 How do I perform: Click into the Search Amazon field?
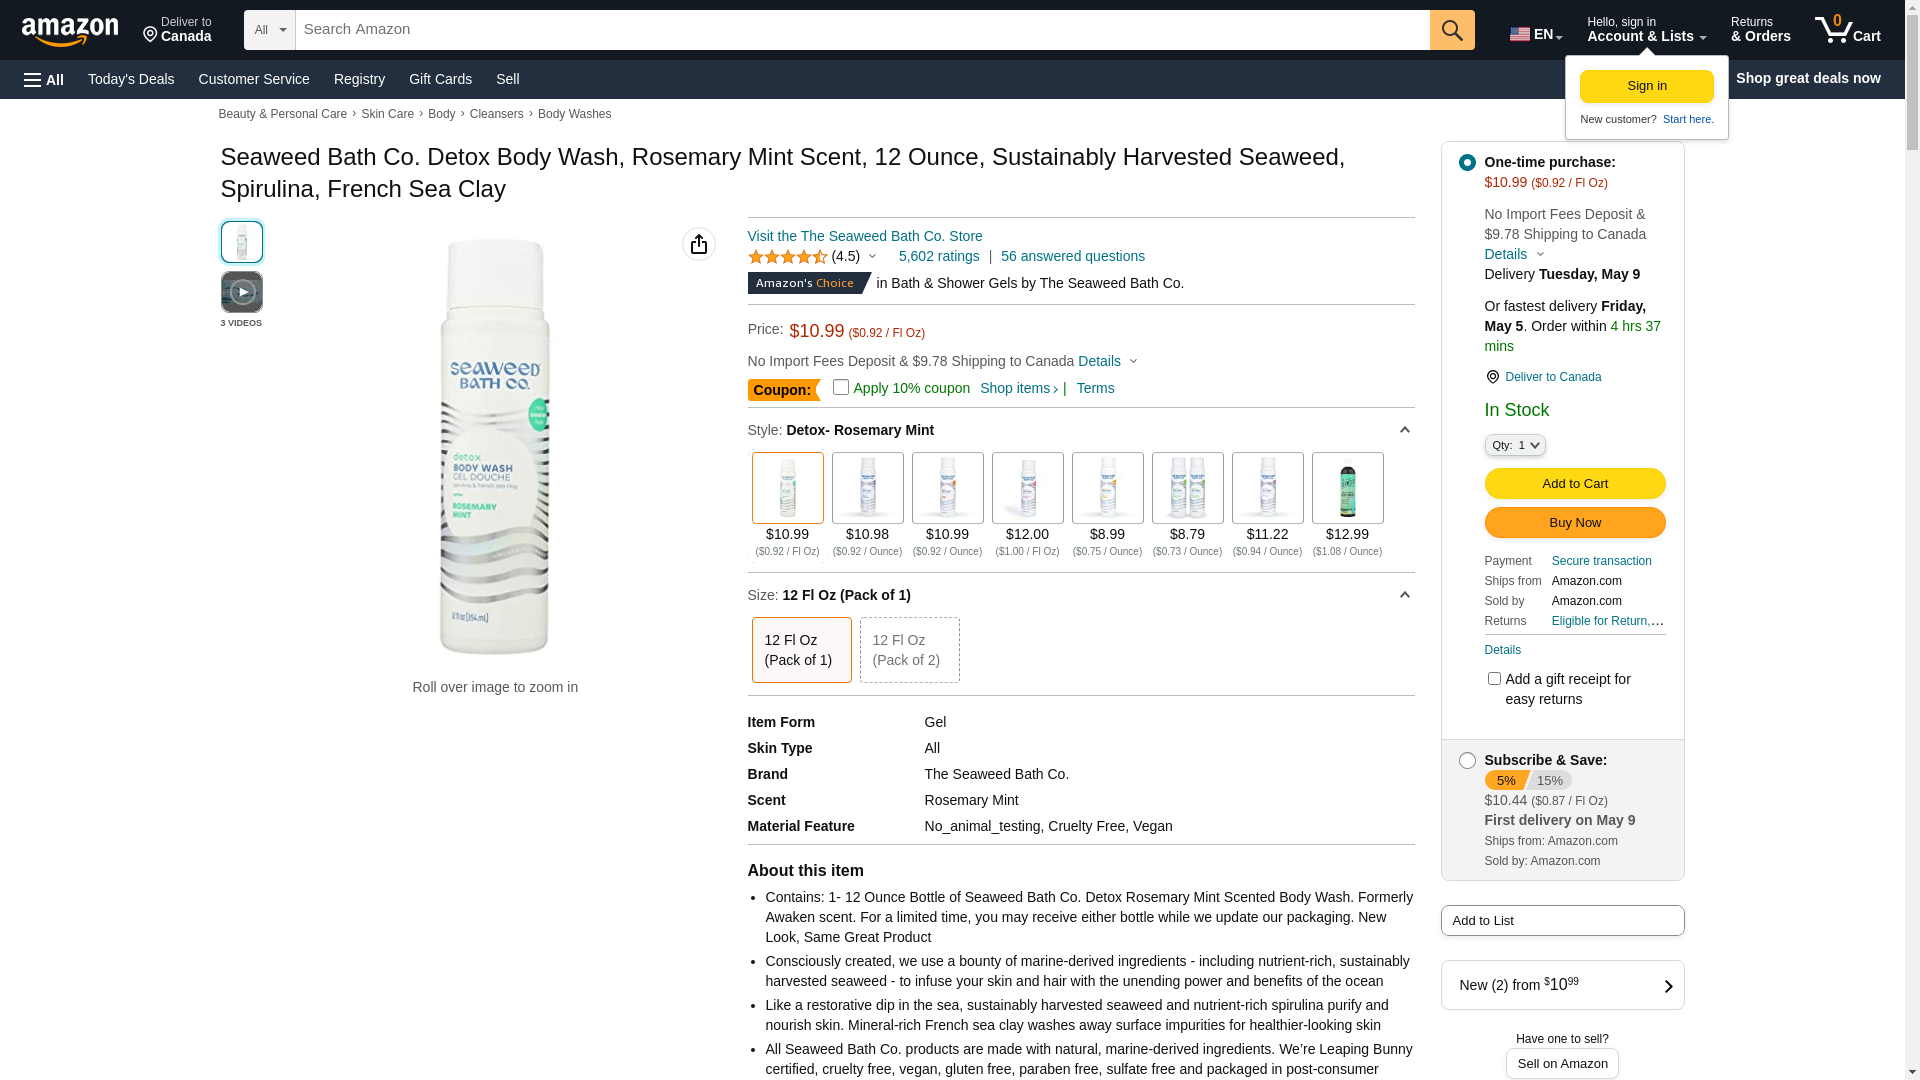click(x=860, y=30)
